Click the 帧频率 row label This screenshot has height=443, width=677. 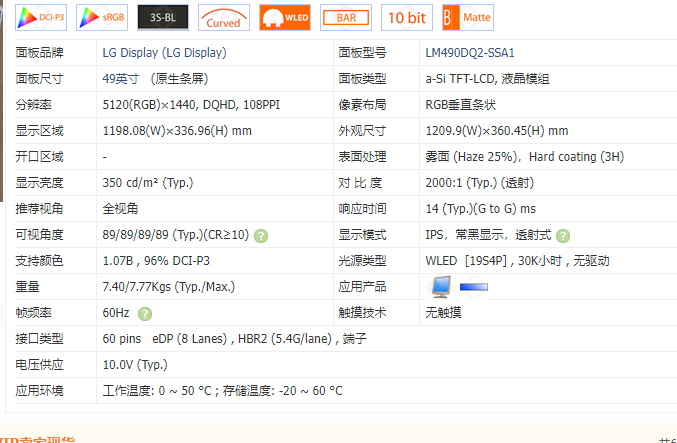click(x=33, y=312)
